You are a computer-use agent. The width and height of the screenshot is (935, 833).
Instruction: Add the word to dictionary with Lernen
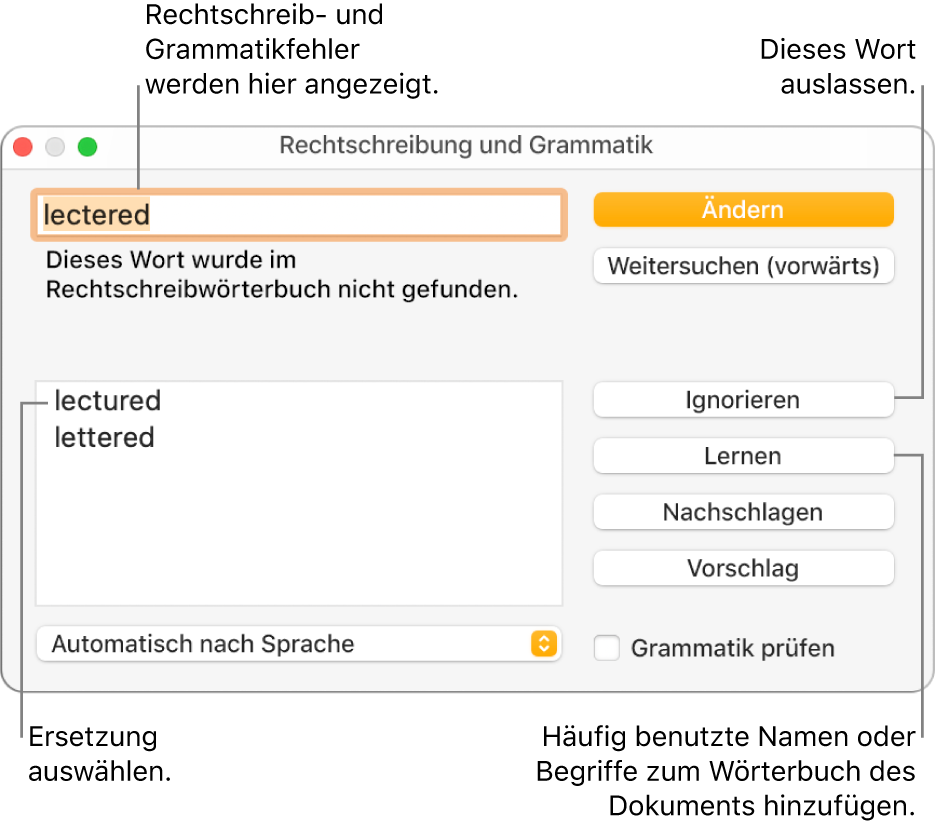pos(743,456)
